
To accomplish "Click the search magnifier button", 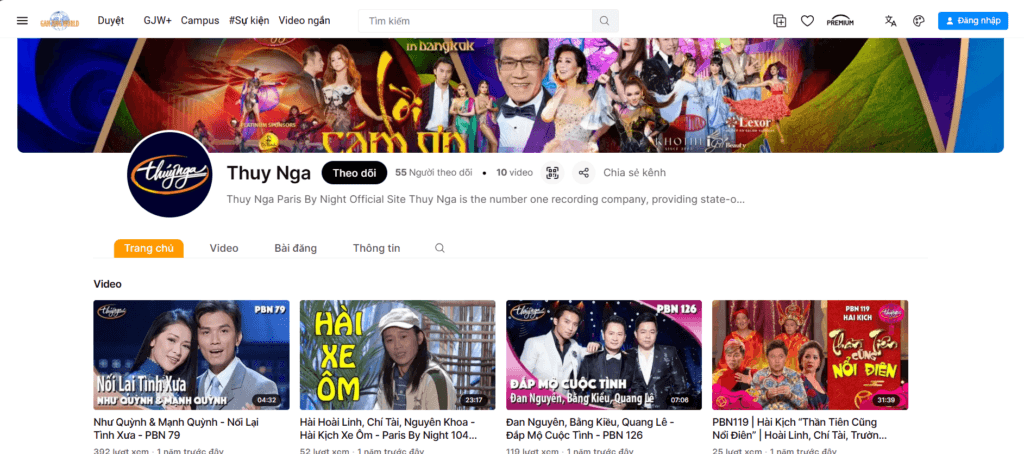I will click(x=605, y=21).
